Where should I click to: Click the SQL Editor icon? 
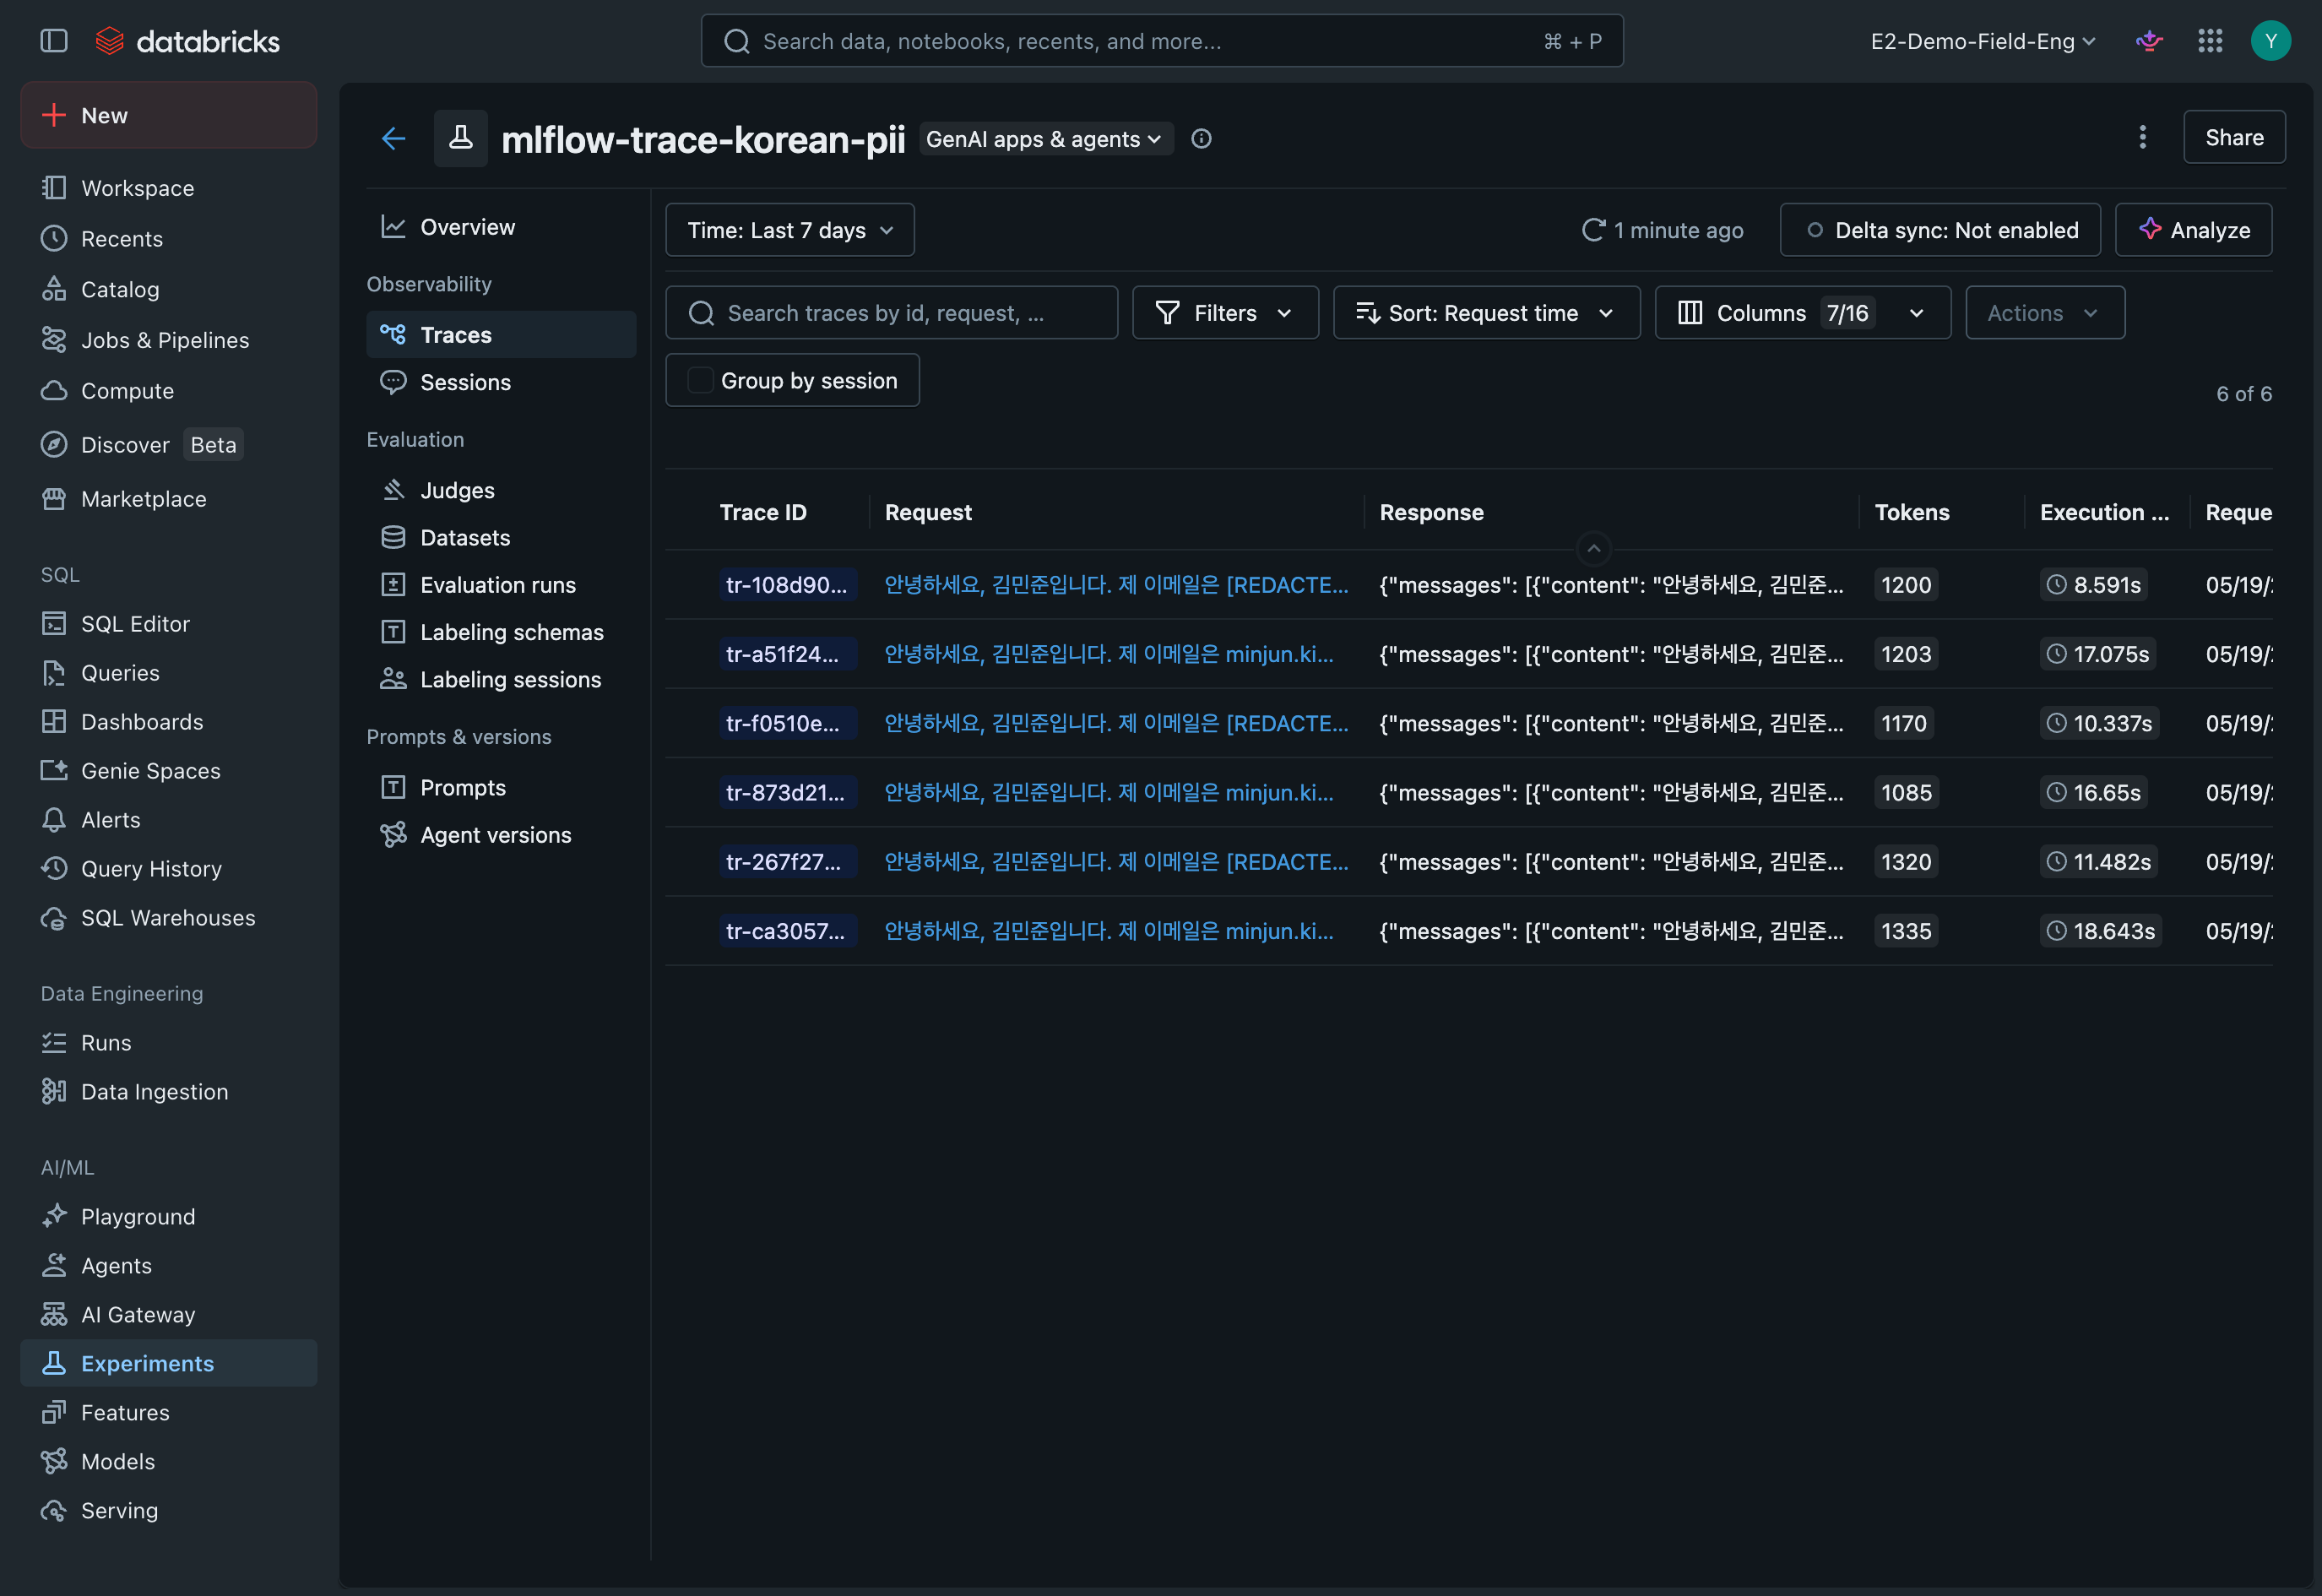point(54,623)
